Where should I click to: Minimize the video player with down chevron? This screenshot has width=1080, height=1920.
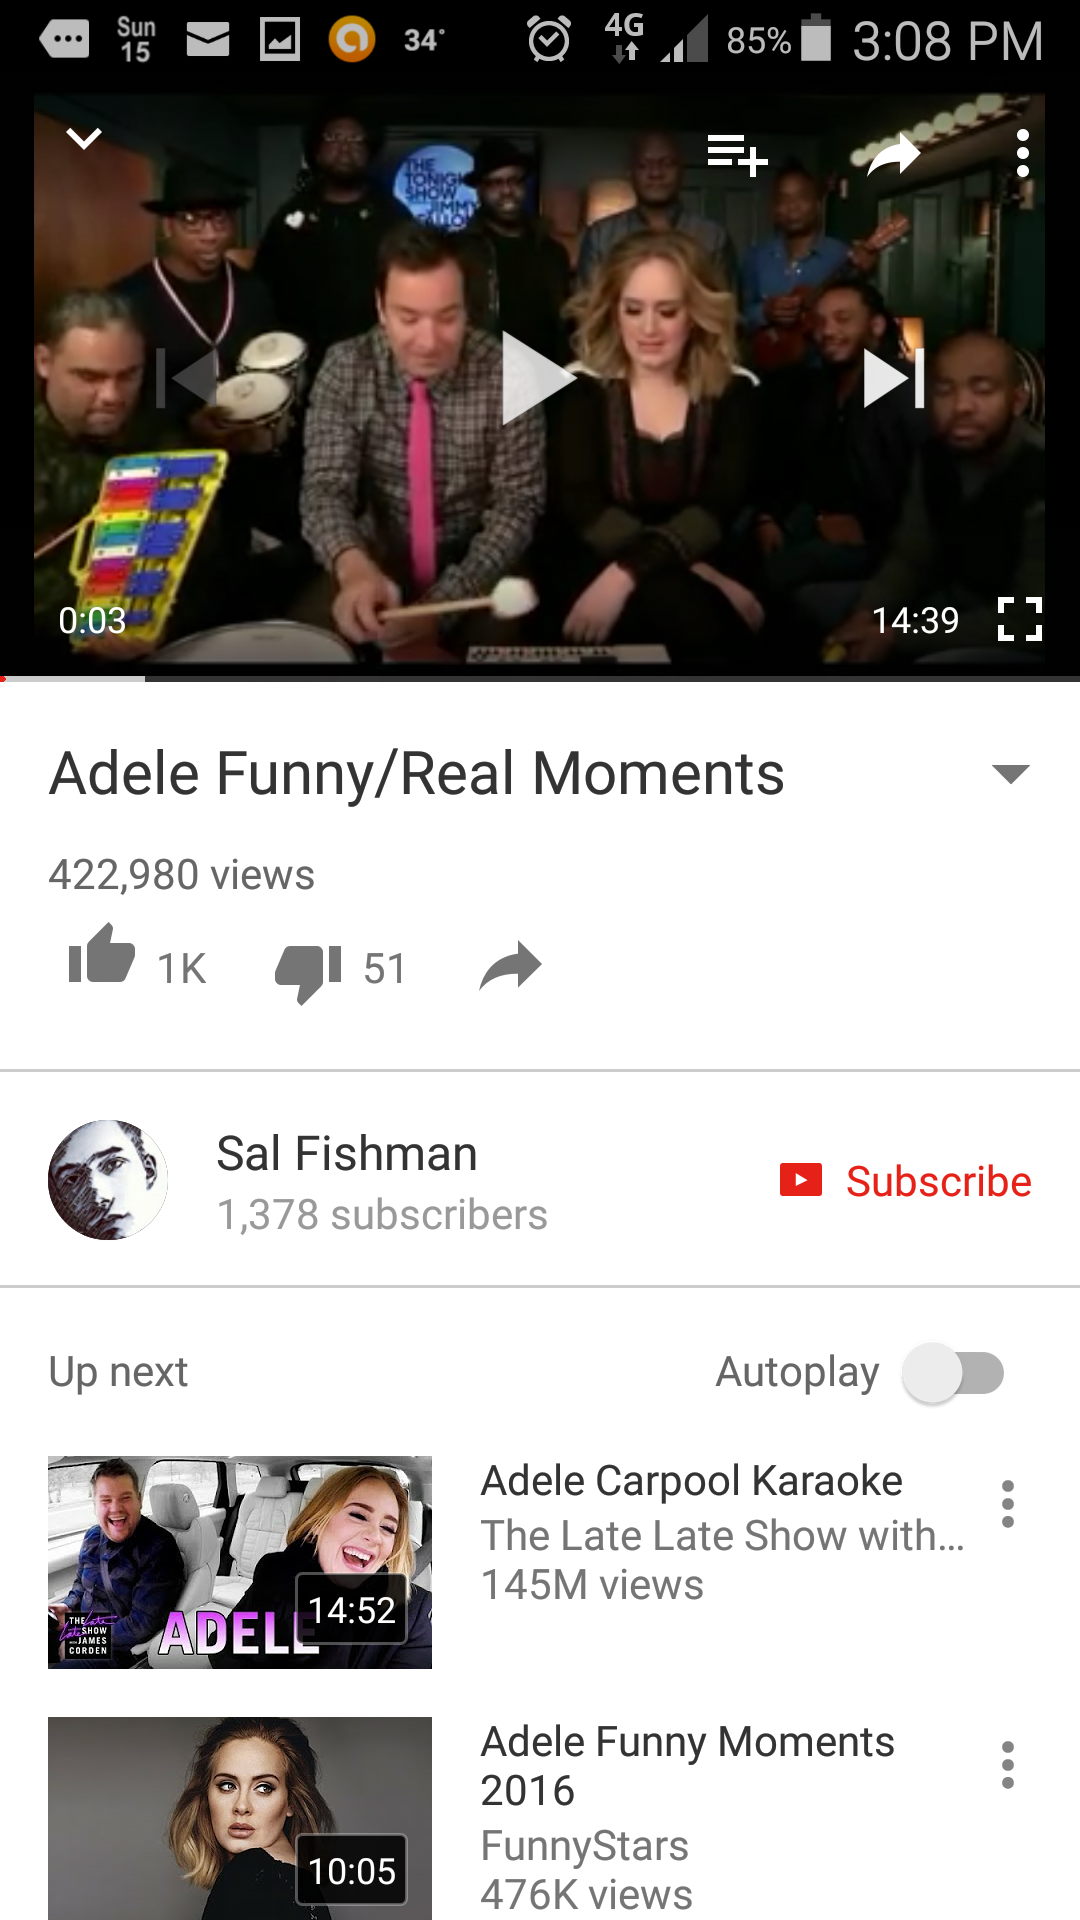[x=84, y=139]
